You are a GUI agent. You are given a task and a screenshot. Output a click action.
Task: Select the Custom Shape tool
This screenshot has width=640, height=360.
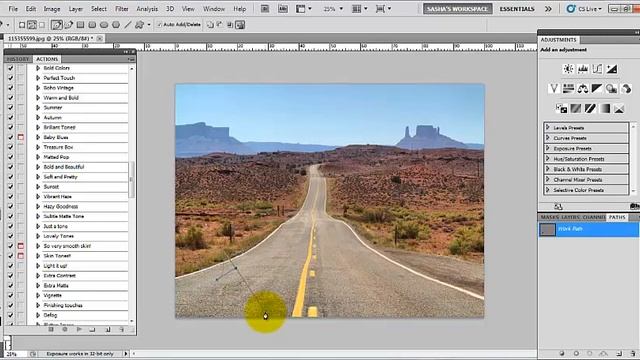[140, 25]
